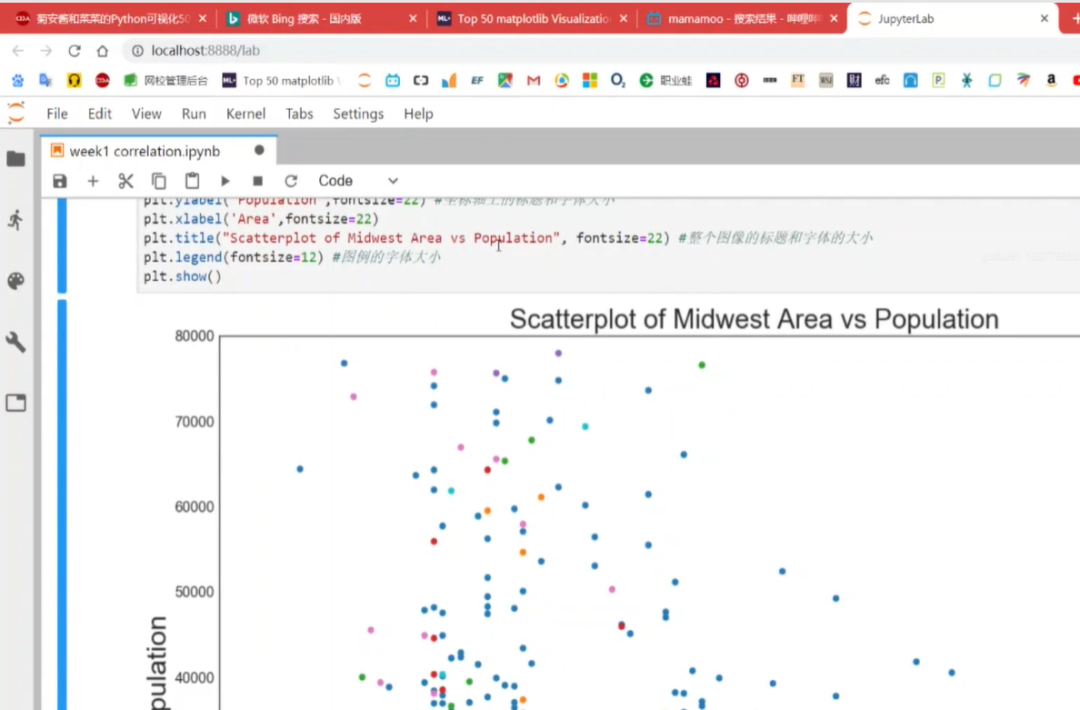
Task: Click the scatterplot title in the output
Action: coord(754,320)
